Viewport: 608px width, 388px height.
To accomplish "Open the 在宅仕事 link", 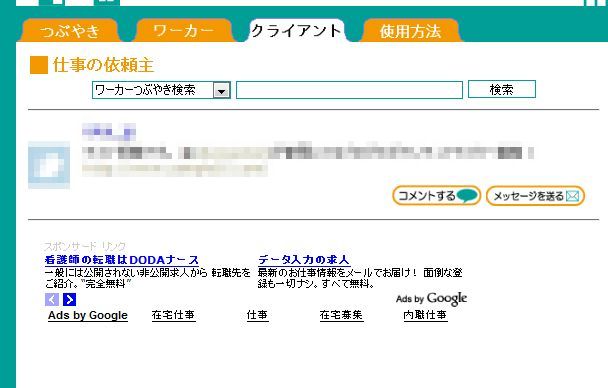I will (173, 315).
